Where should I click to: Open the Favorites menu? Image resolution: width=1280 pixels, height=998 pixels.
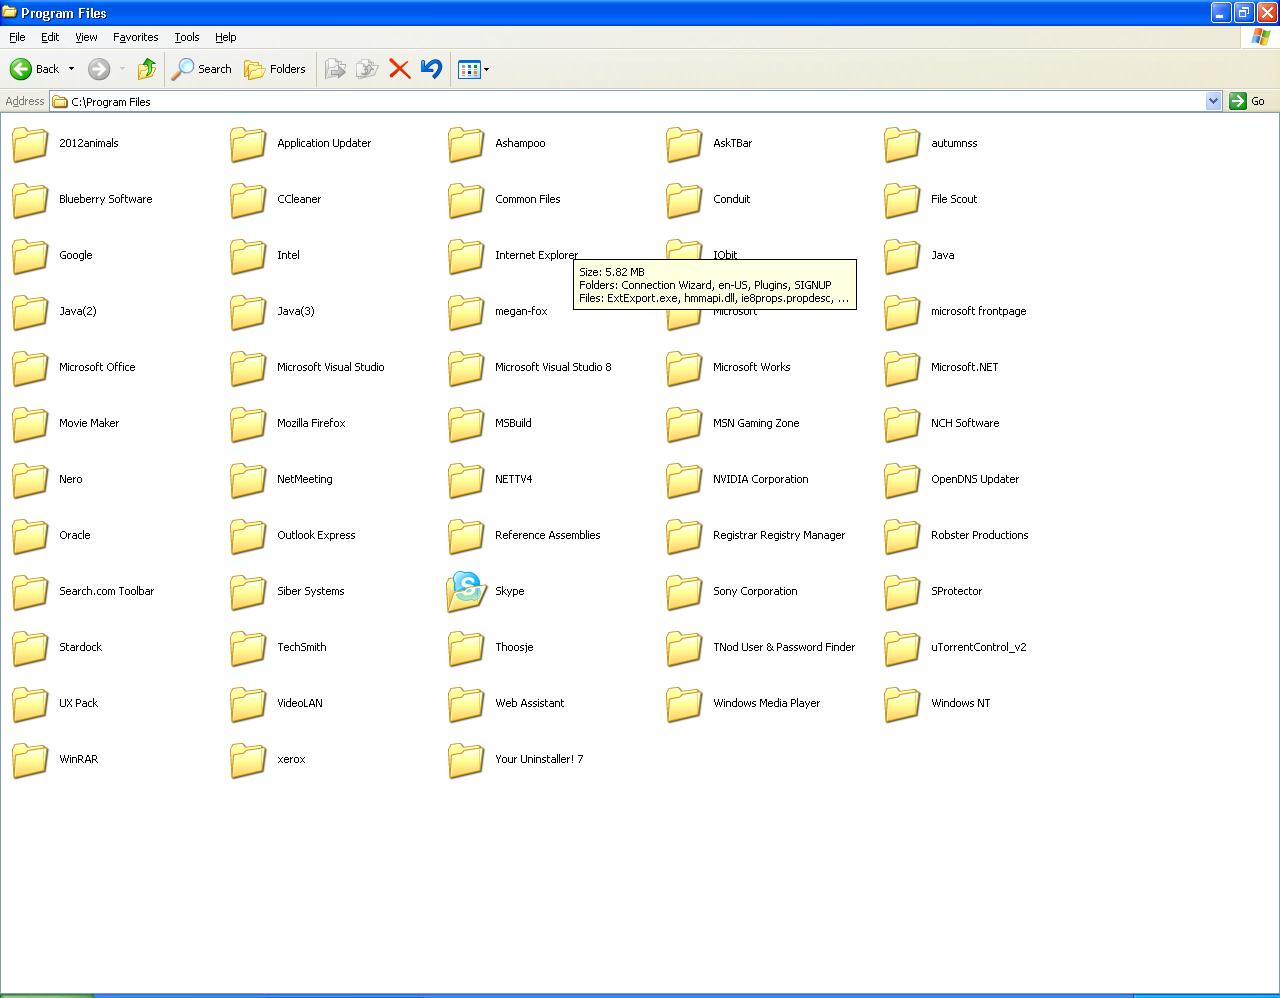[x=135, y=37]
